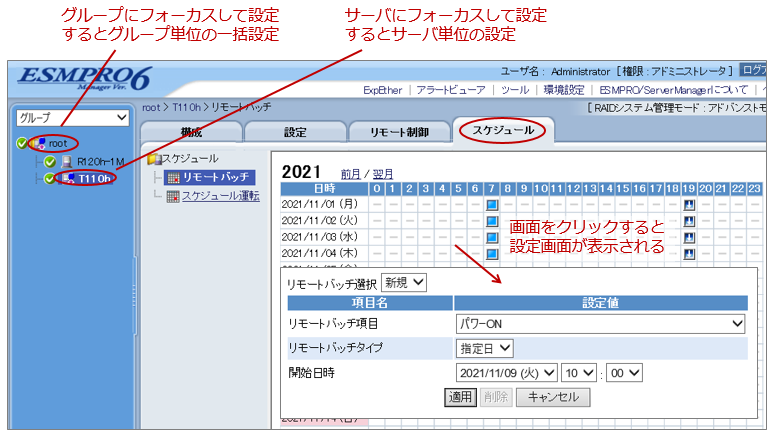Click the キャンセル button

(553, 397)
